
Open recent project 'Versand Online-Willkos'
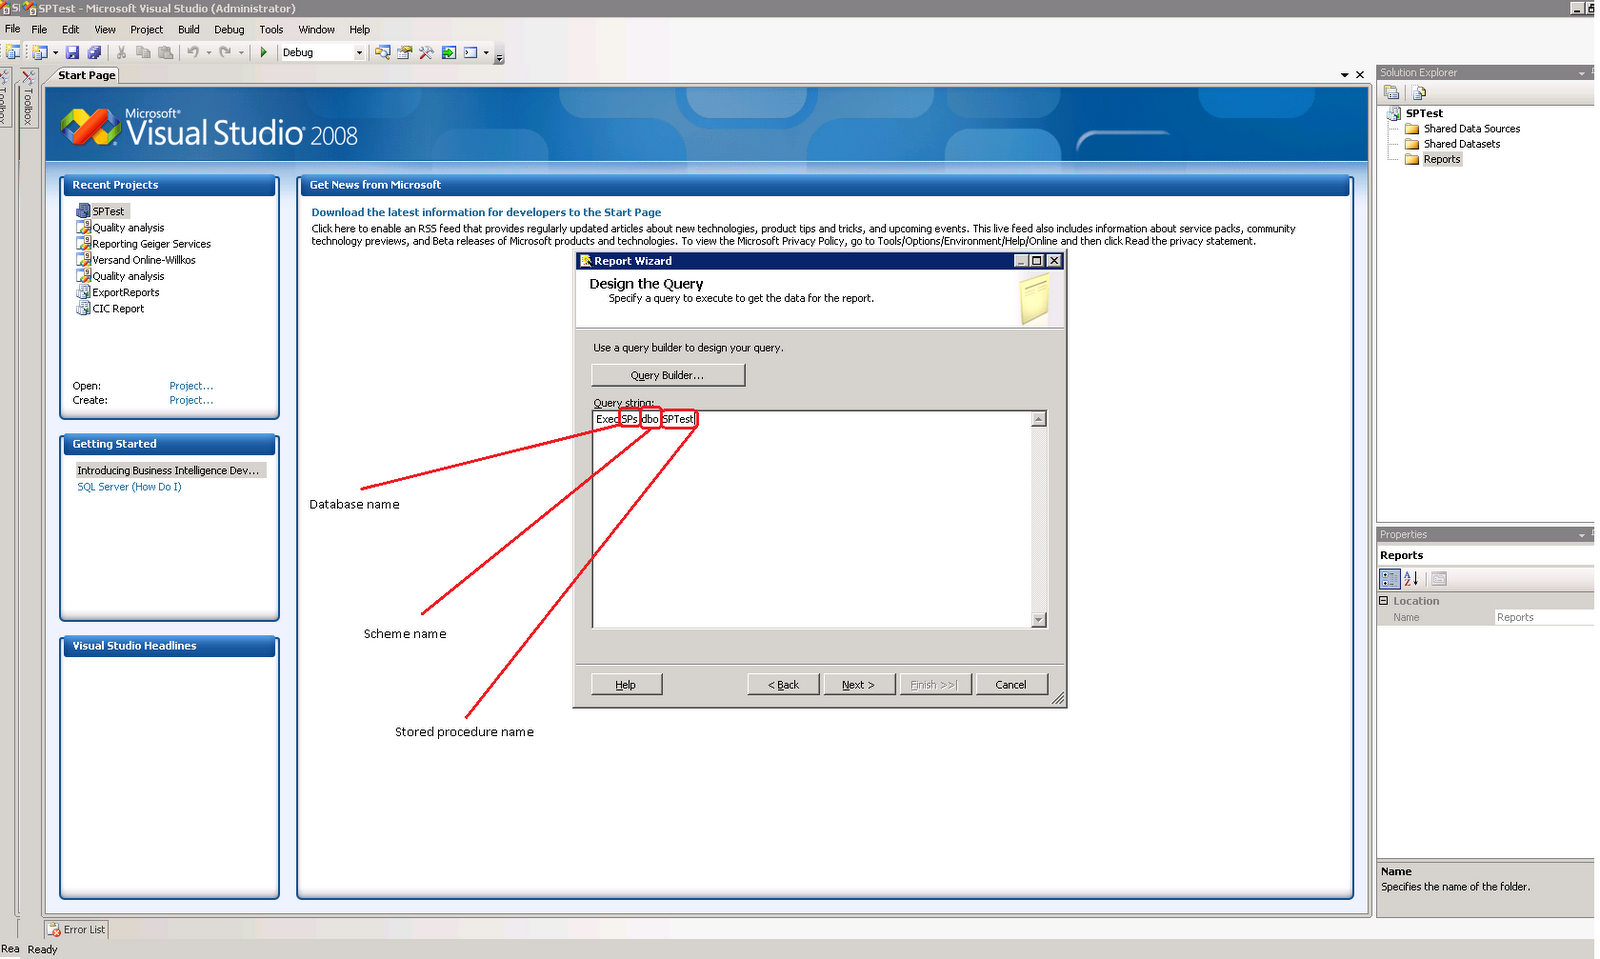(144, 260)
